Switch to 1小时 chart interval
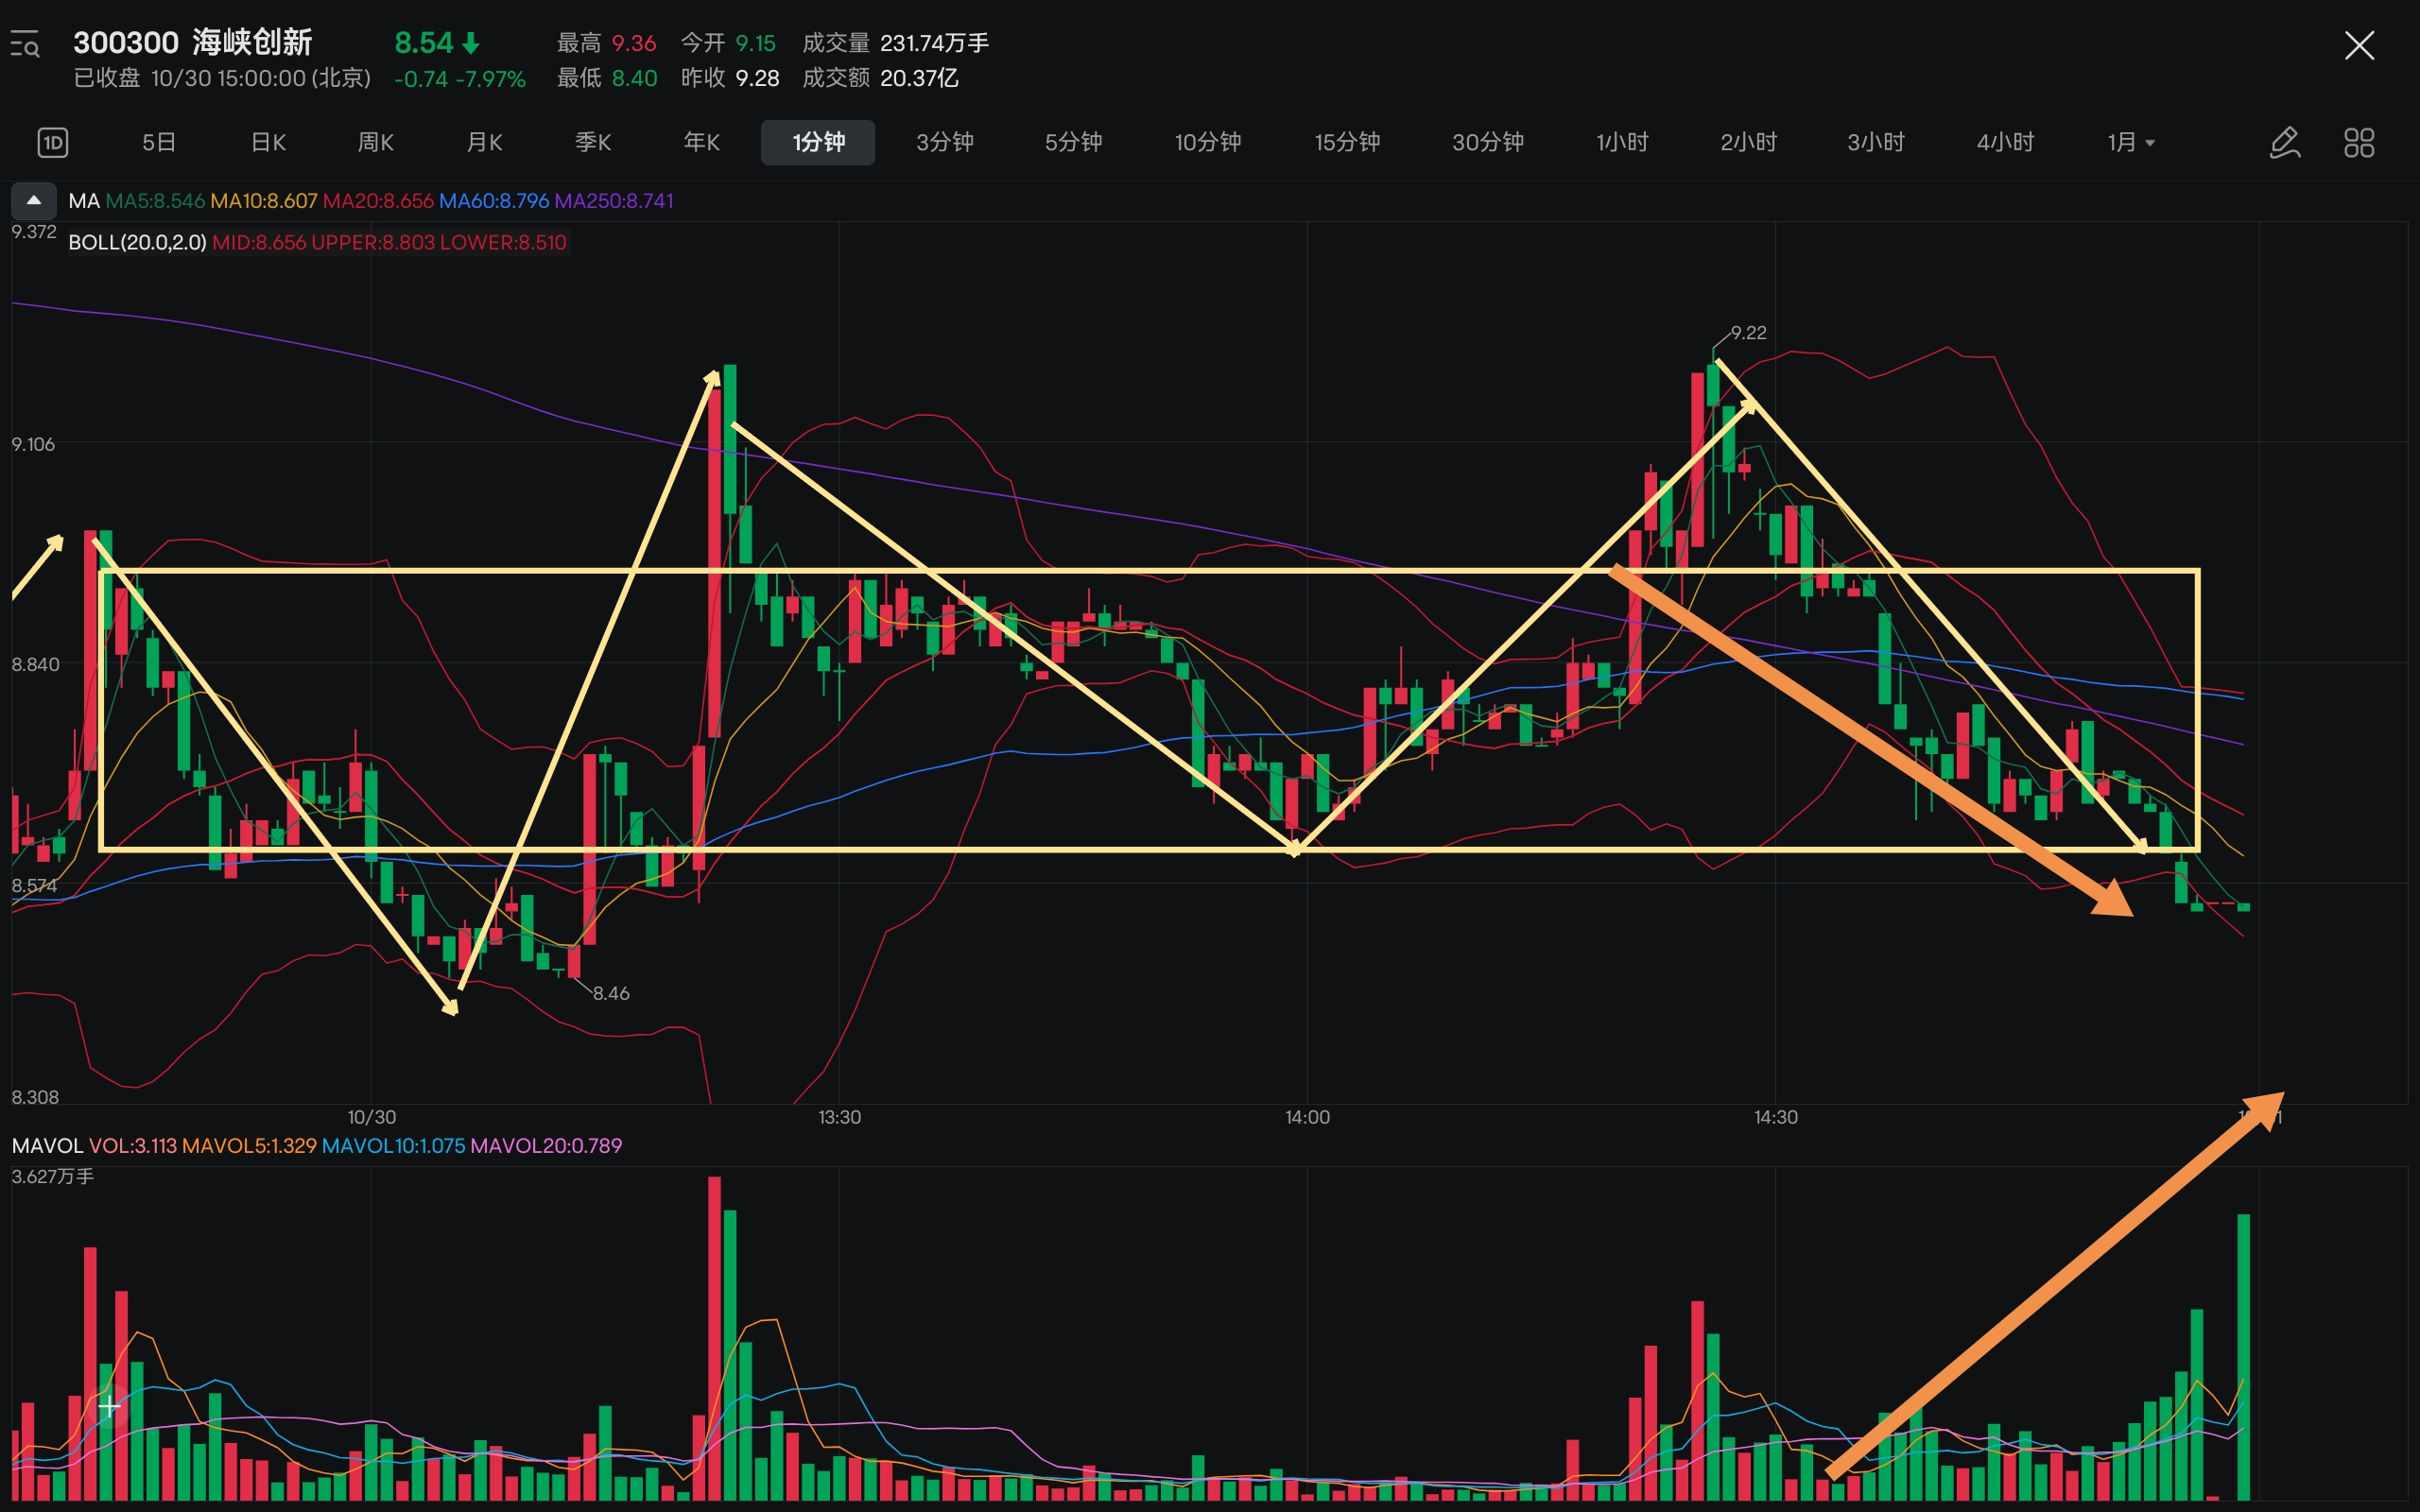The height and width of the screenshot is (1512, 2420). [x=1622, y=143]
